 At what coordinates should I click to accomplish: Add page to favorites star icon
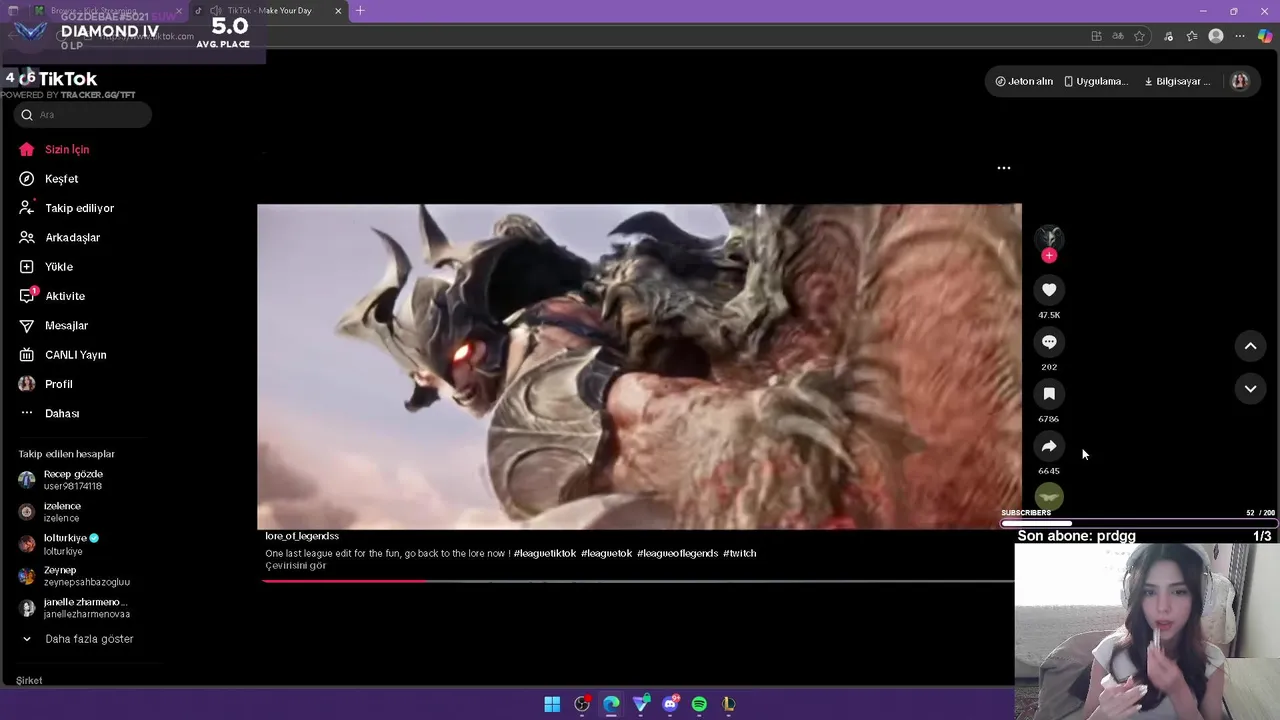[1139, 36]
